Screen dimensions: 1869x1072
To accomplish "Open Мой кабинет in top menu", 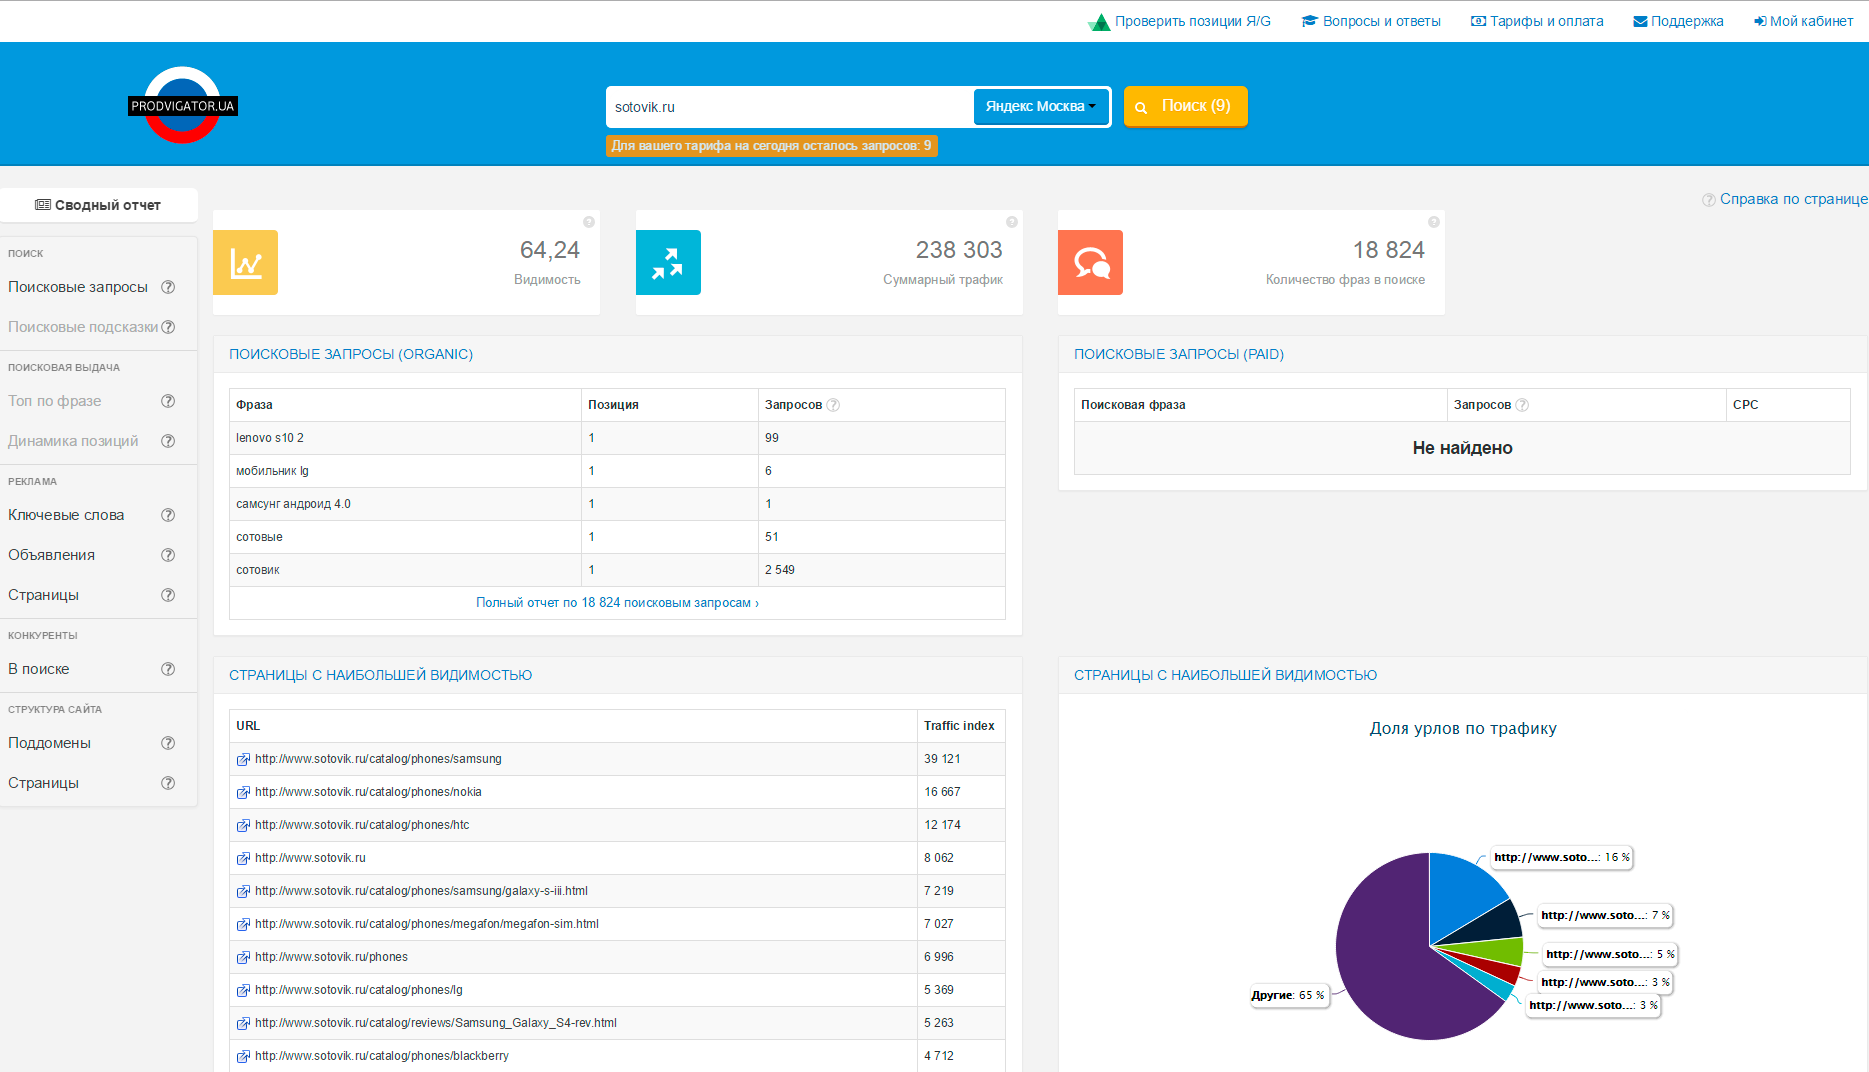I will click(1803, 21).
